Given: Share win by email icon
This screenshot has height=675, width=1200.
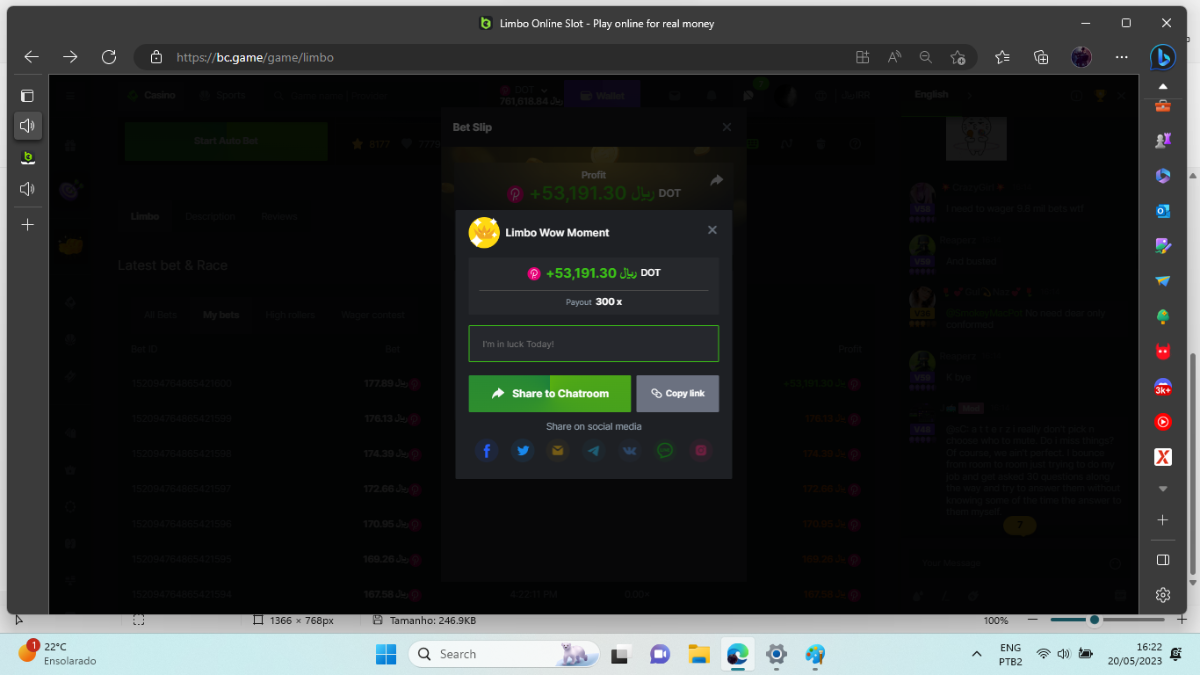Looking at the screenshot, I should coord(558,451).
